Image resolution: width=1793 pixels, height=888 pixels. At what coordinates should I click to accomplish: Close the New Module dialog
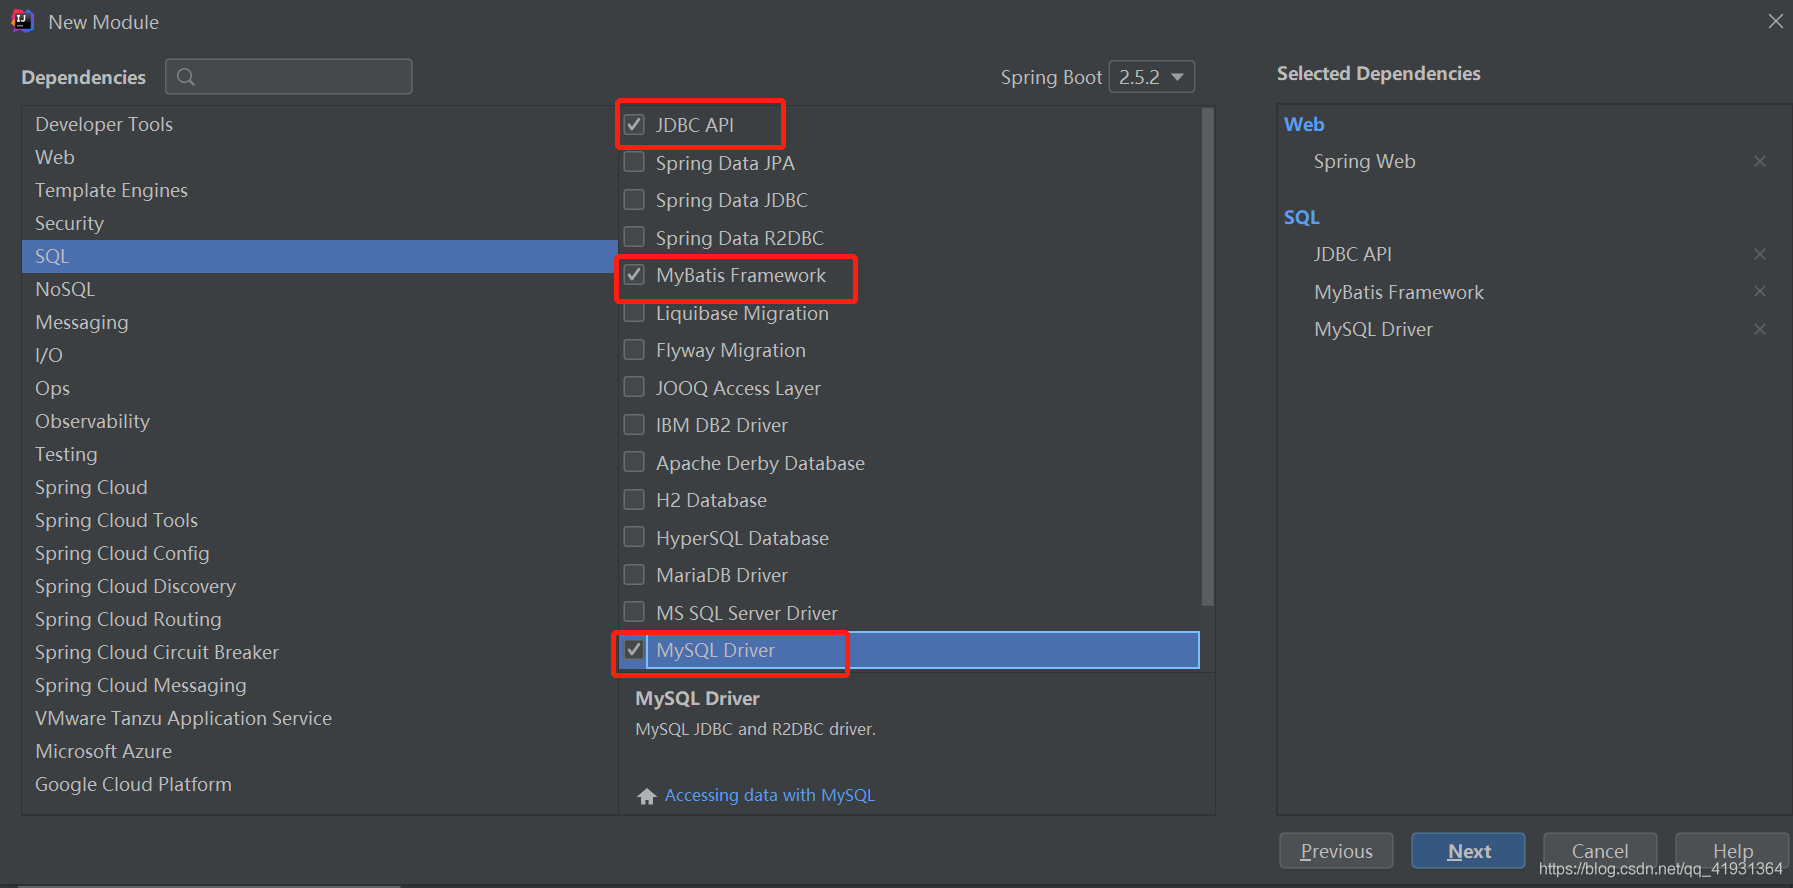[1775, 21]
